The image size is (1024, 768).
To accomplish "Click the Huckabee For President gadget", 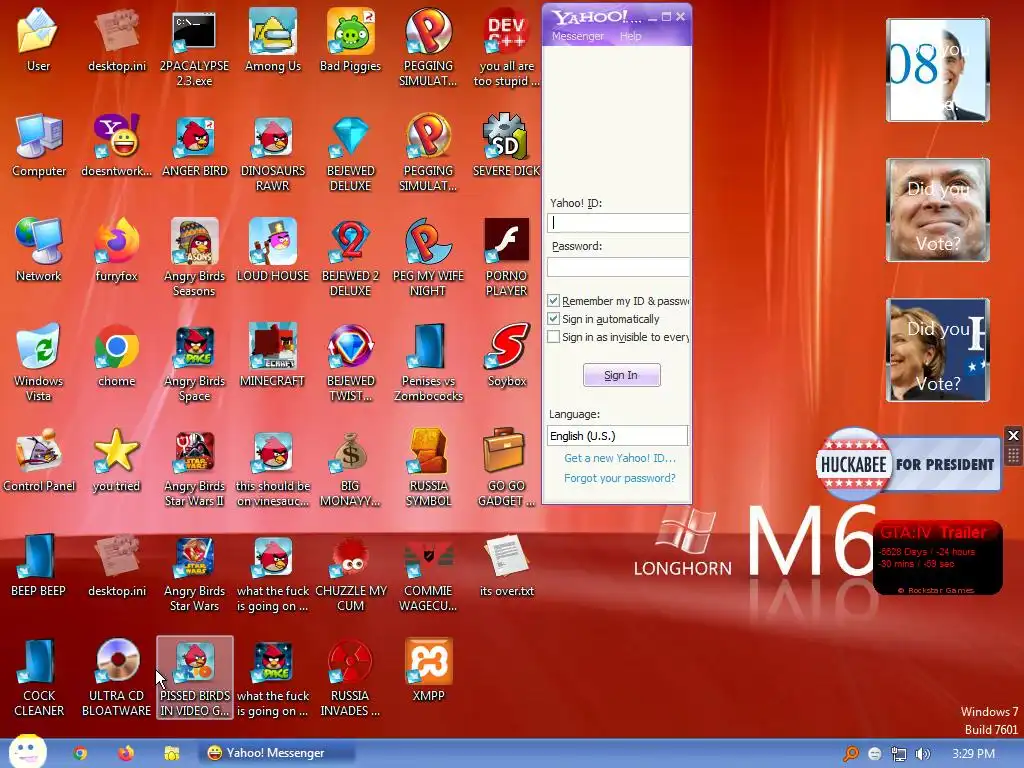I will 908,464.
